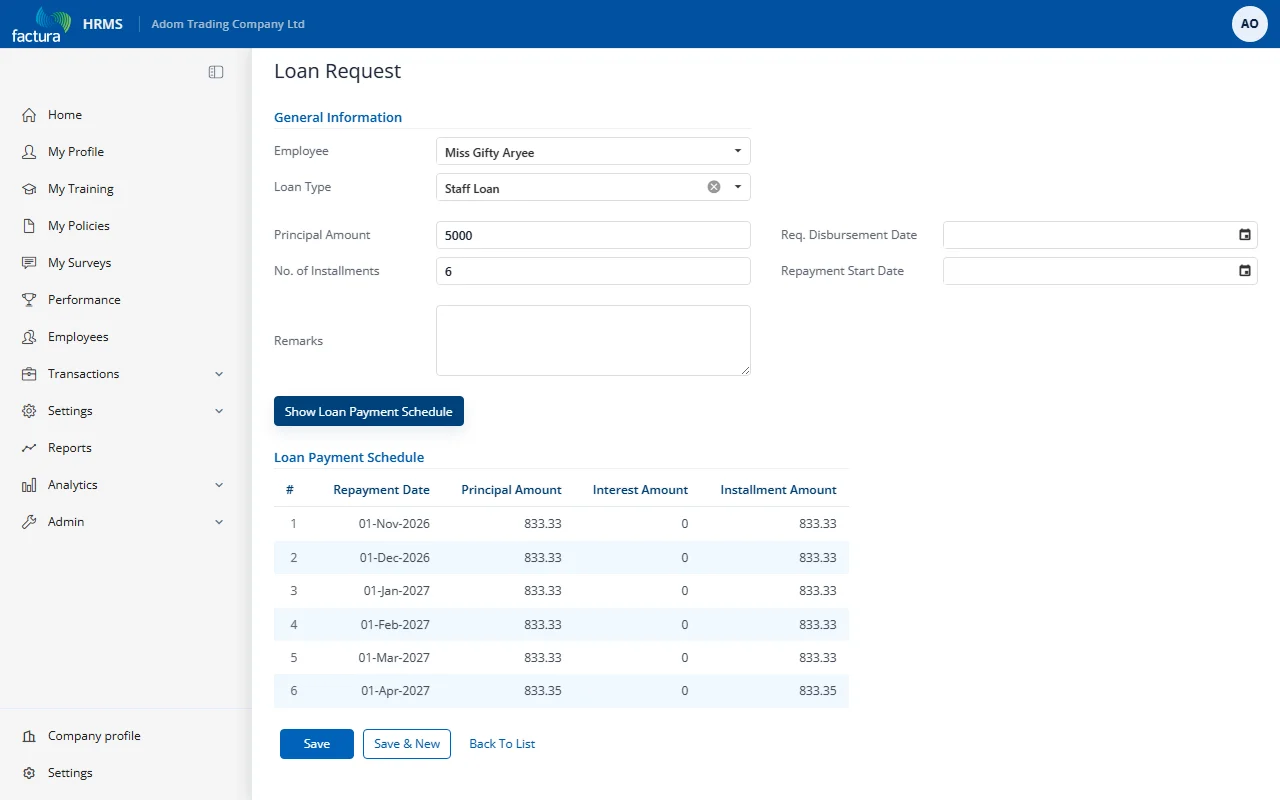The image size is (1280, 800).
Task: Open the Reports page
Action: click(x=70, y=448)
